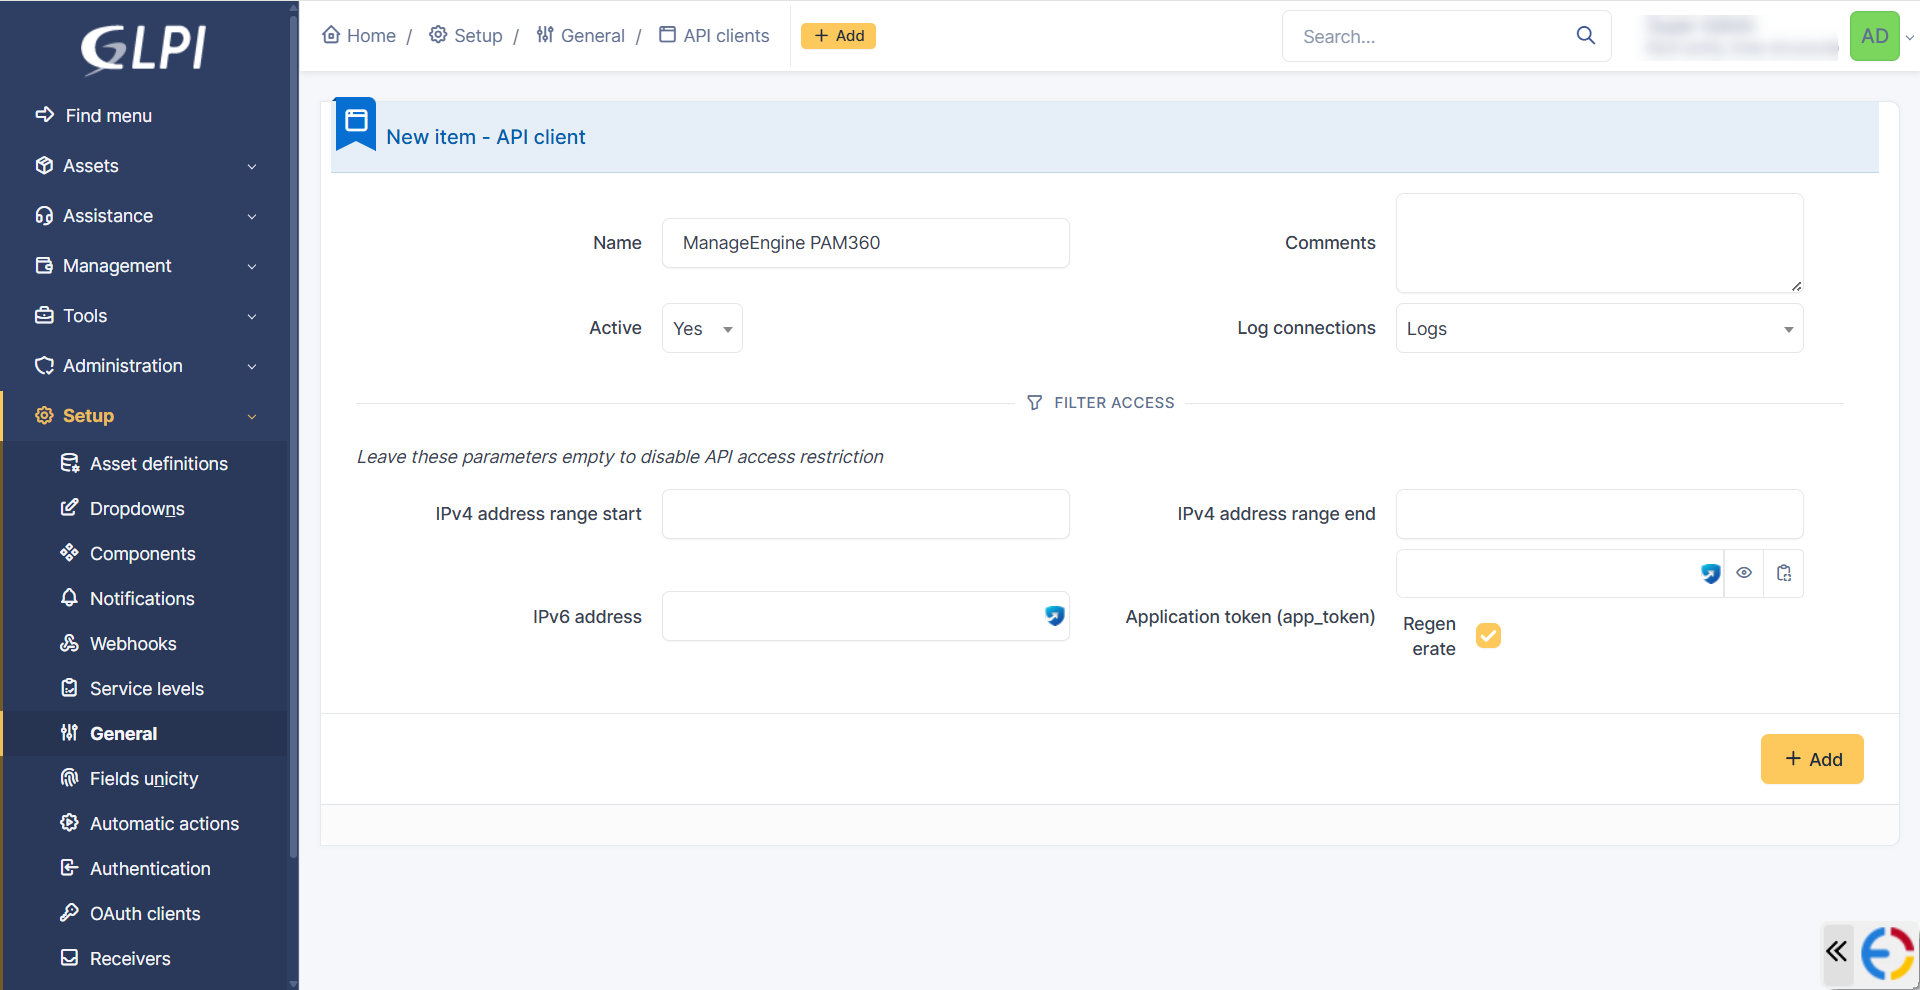Click the Asset definitions icon
The height and width of the screenshot is (990, 1920).
click(69, 463)
